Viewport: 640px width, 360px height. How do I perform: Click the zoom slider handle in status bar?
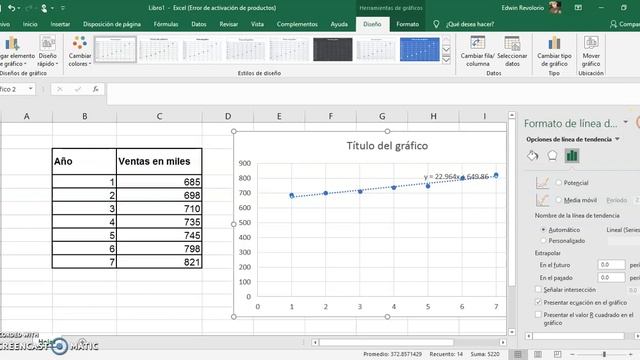click(x=604, y=354)
